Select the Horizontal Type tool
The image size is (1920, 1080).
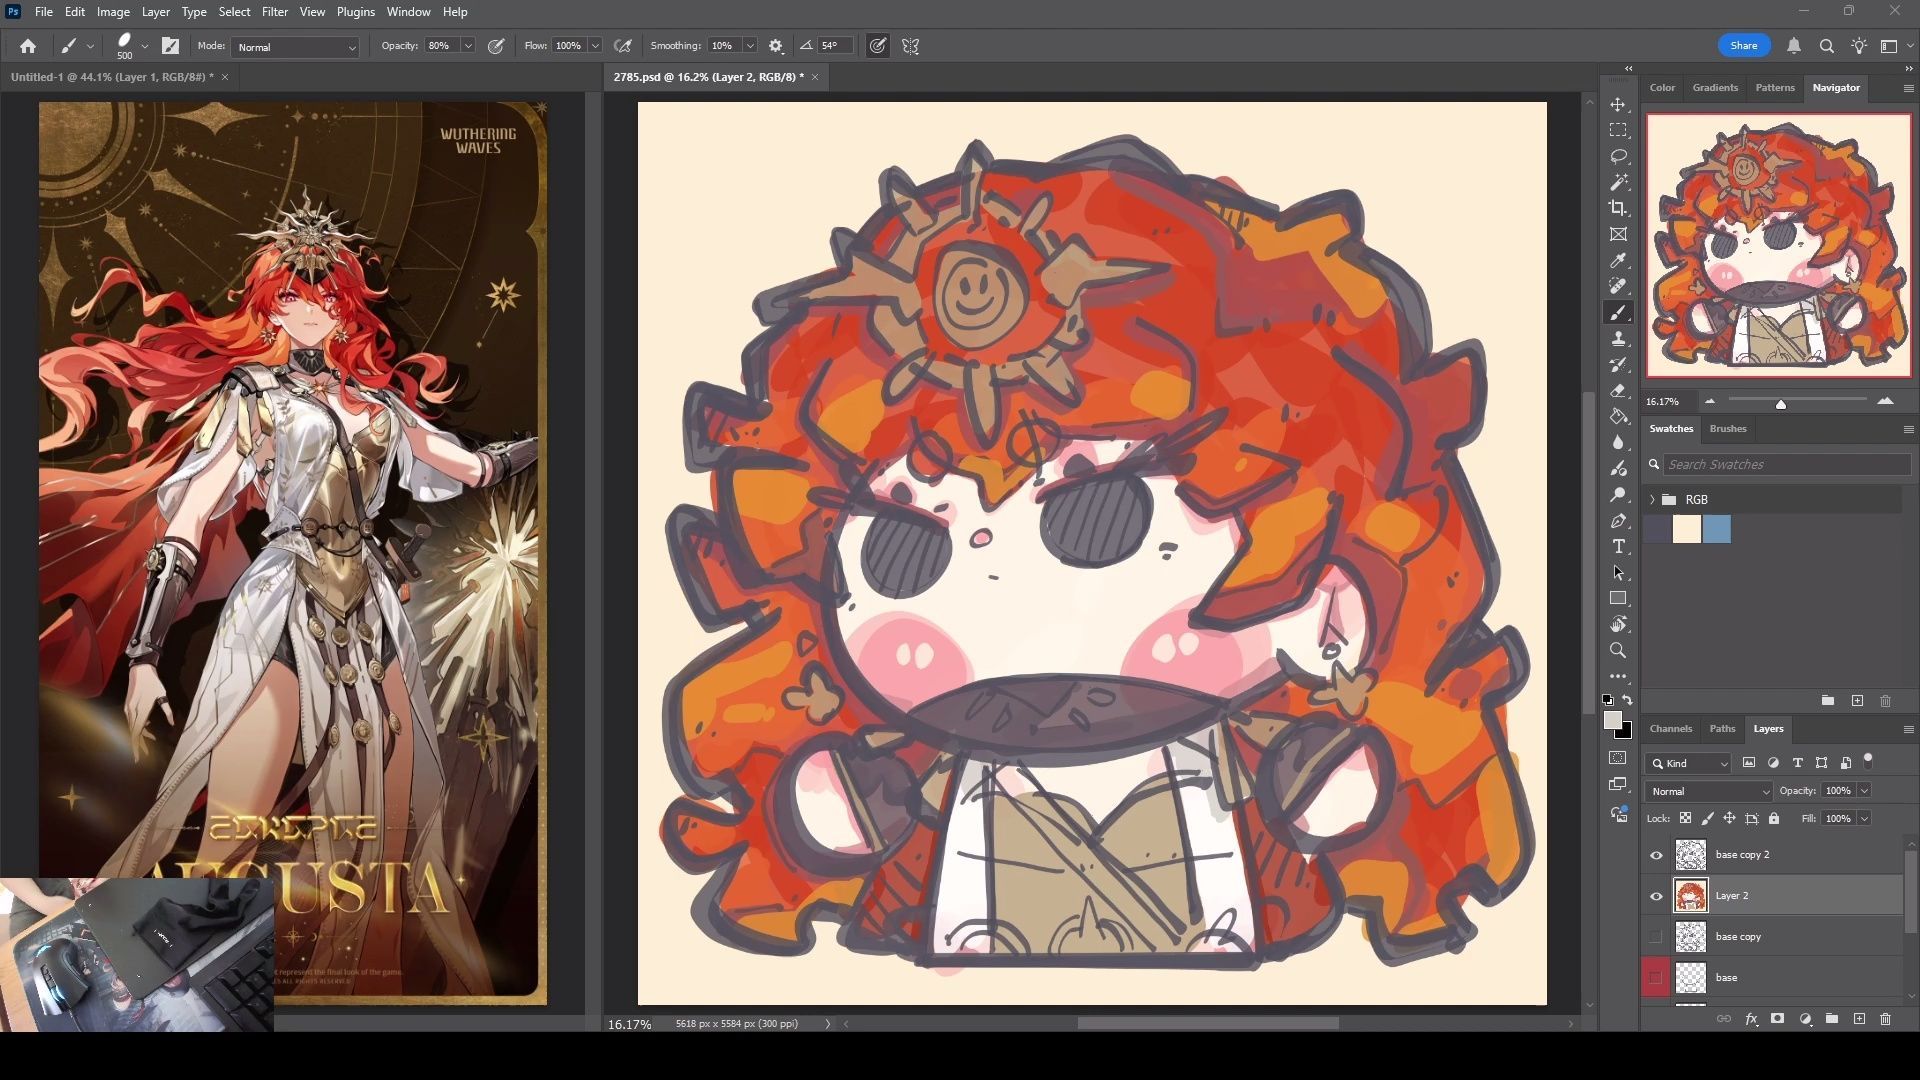pyautogui.click(x=1618, y=547)
